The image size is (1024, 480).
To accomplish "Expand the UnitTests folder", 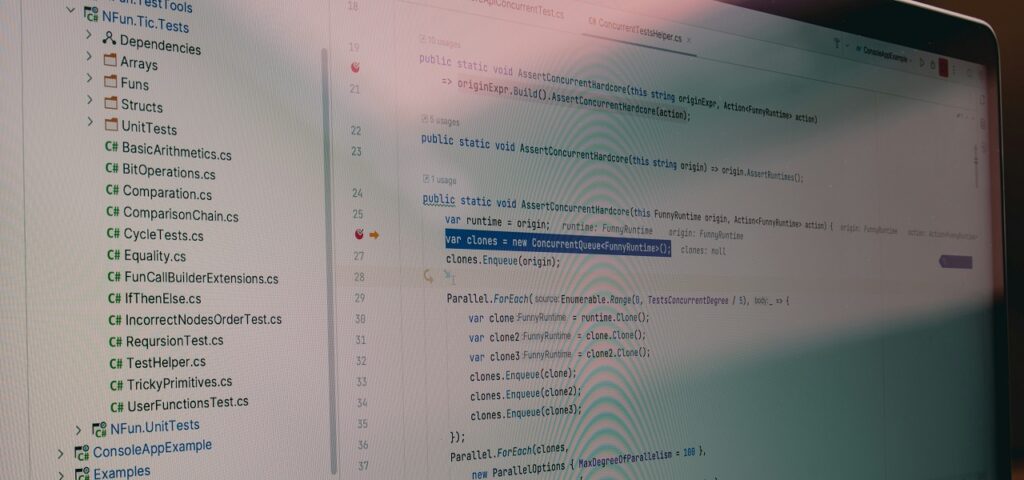I will pos(91,122).
